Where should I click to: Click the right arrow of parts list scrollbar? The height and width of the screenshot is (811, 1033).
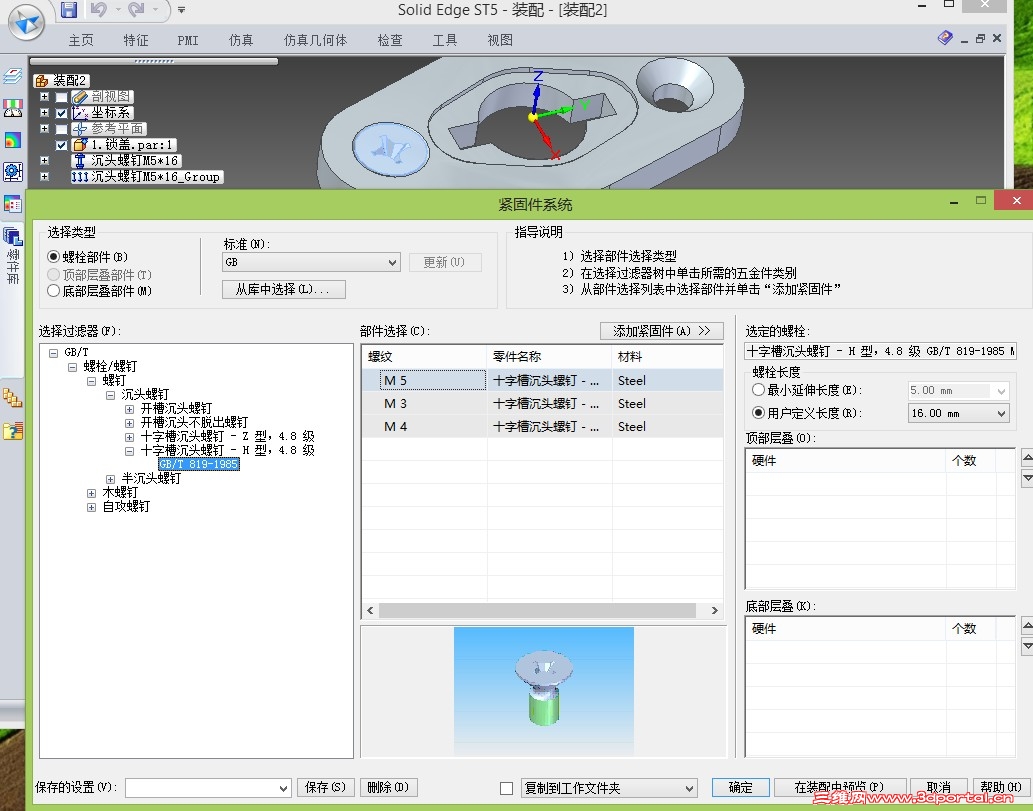click(715, 611)
